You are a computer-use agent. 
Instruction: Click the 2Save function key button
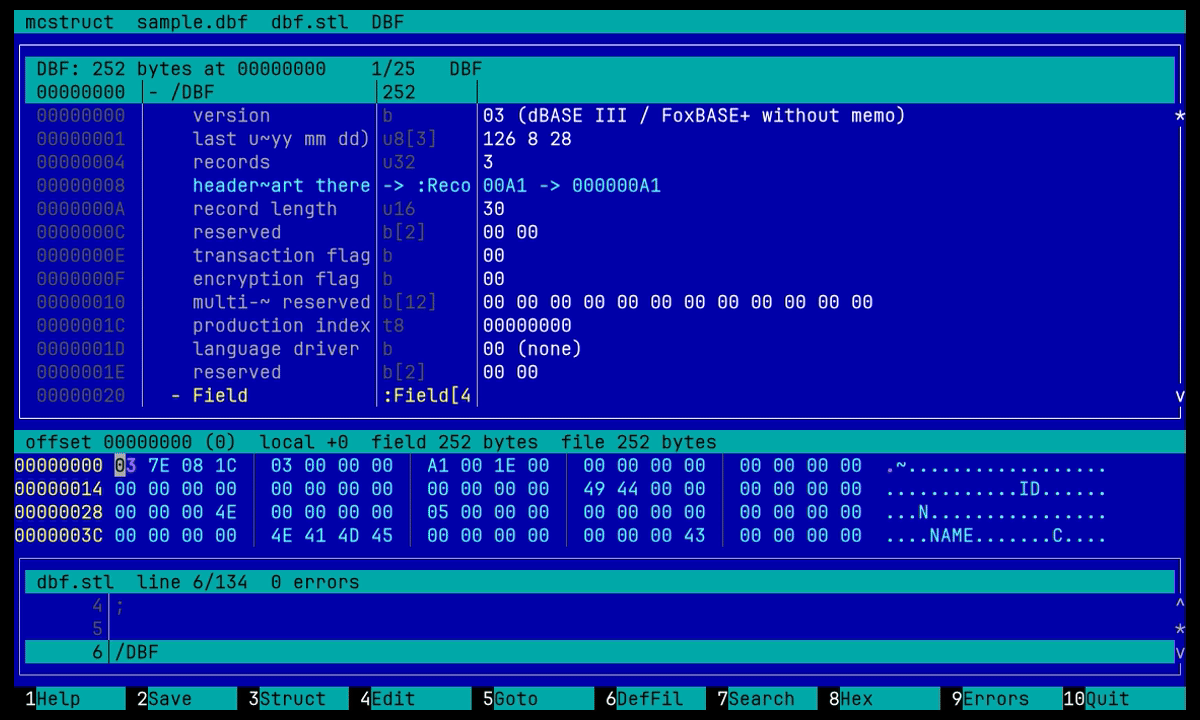point(187,699)
